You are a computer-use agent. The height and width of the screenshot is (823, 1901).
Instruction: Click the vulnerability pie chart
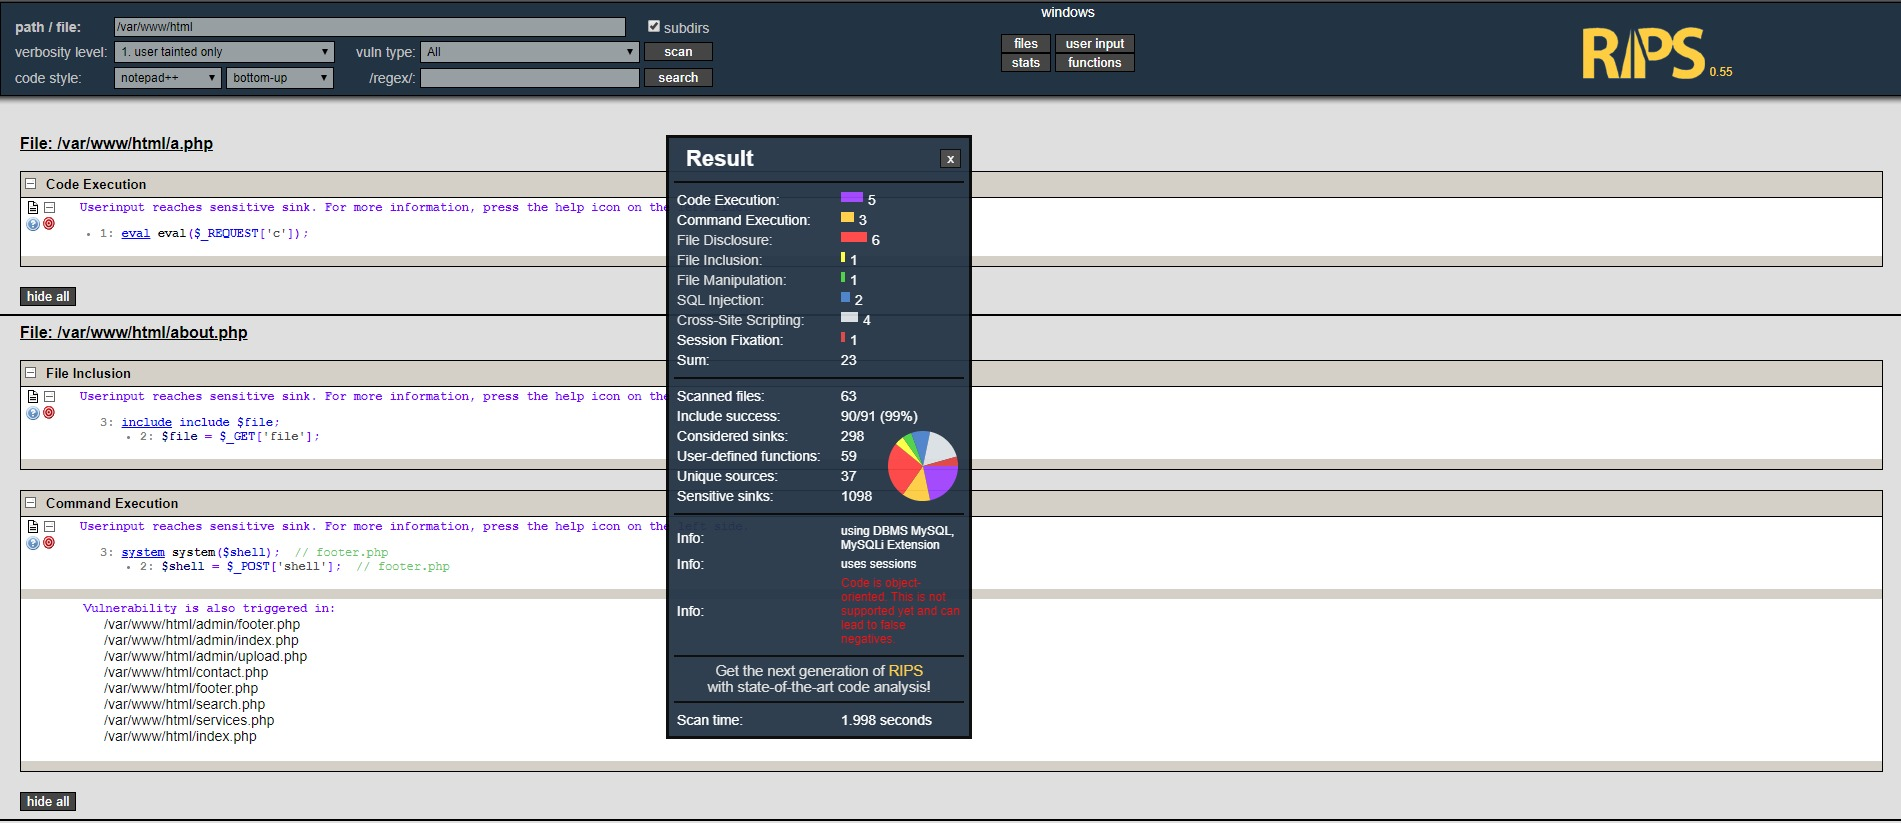pos(923,466)
